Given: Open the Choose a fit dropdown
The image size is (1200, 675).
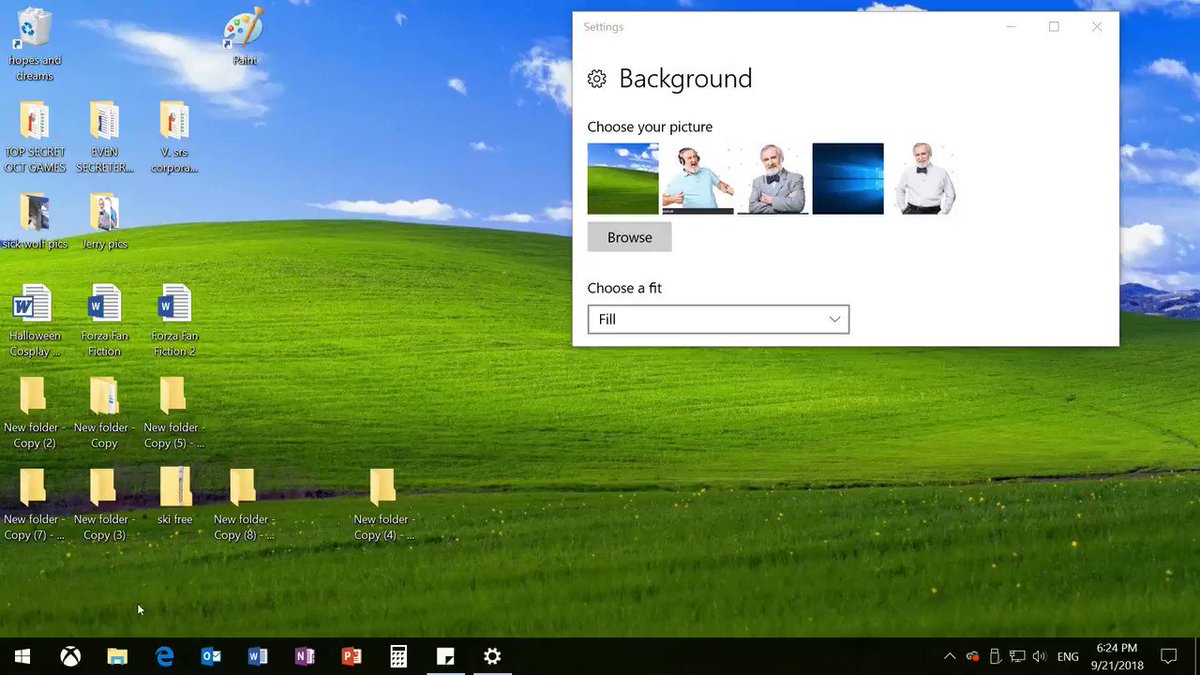Looking at the screenshot, I should point(718,319).
